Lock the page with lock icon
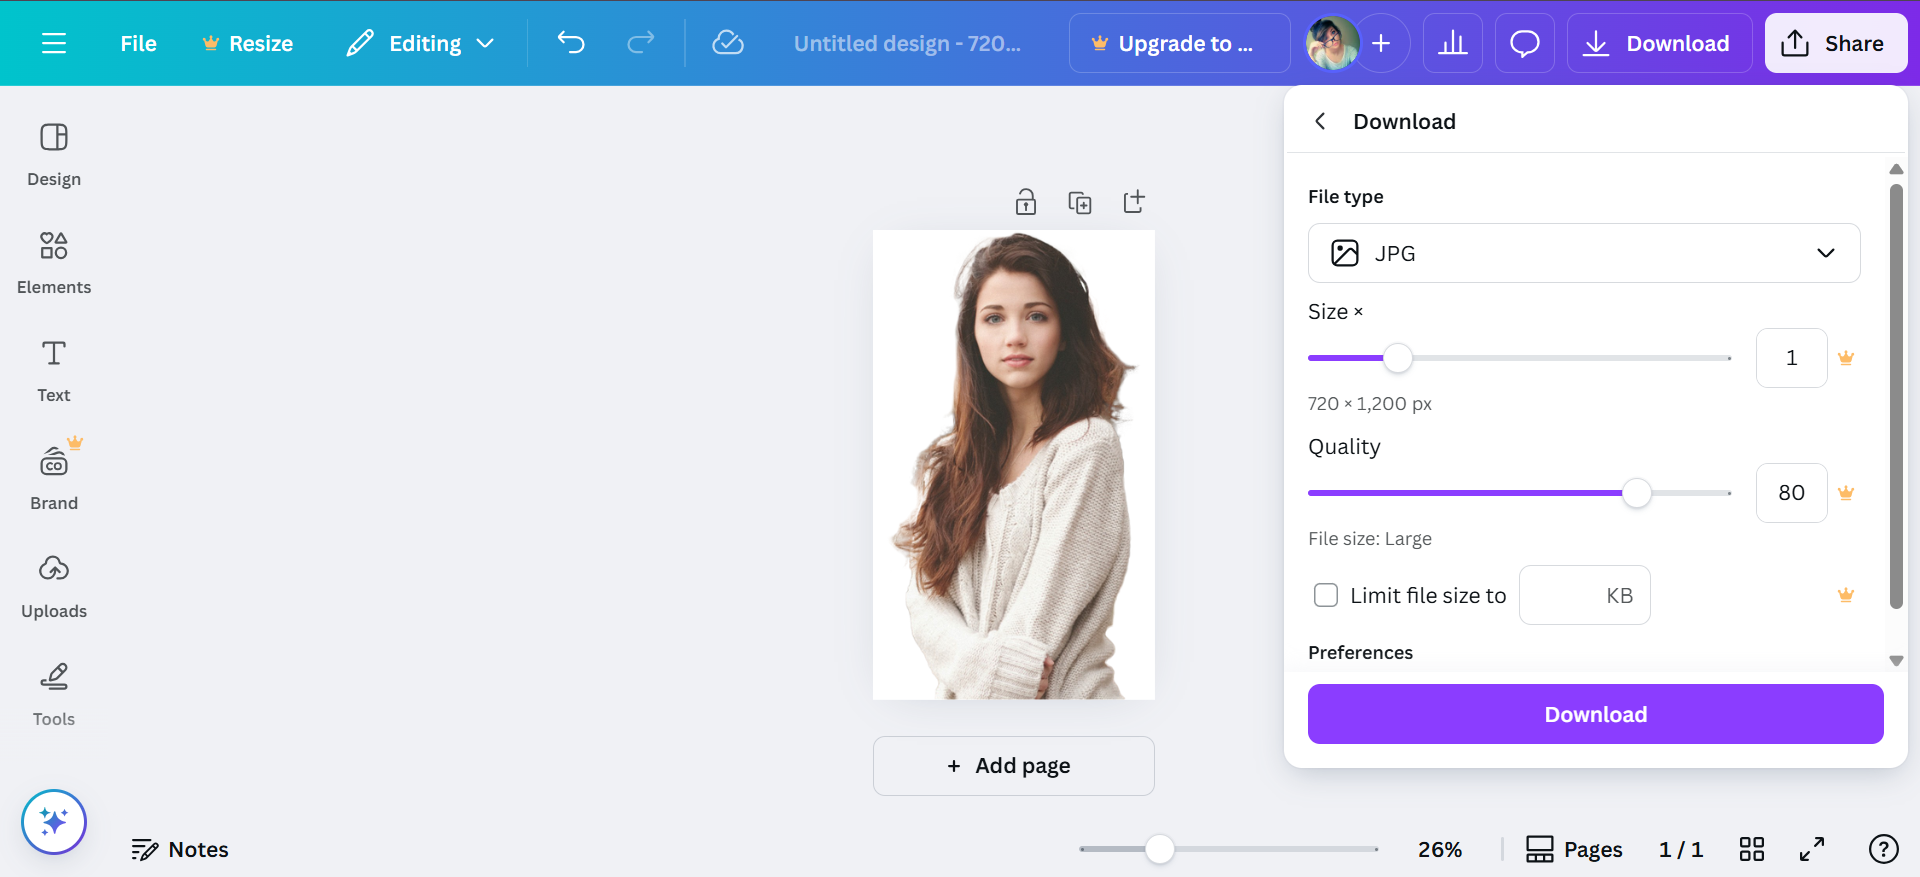The height and width of the screenshot is (877, 1920). coord(1026,202)
